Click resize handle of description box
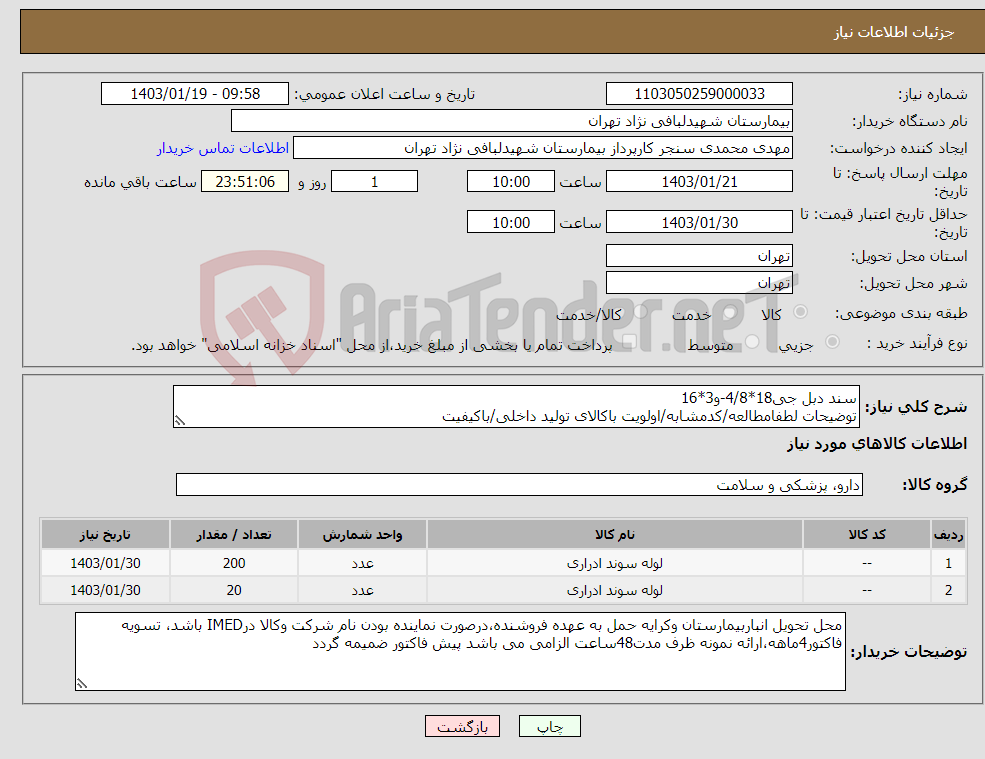 coord(180,421)
